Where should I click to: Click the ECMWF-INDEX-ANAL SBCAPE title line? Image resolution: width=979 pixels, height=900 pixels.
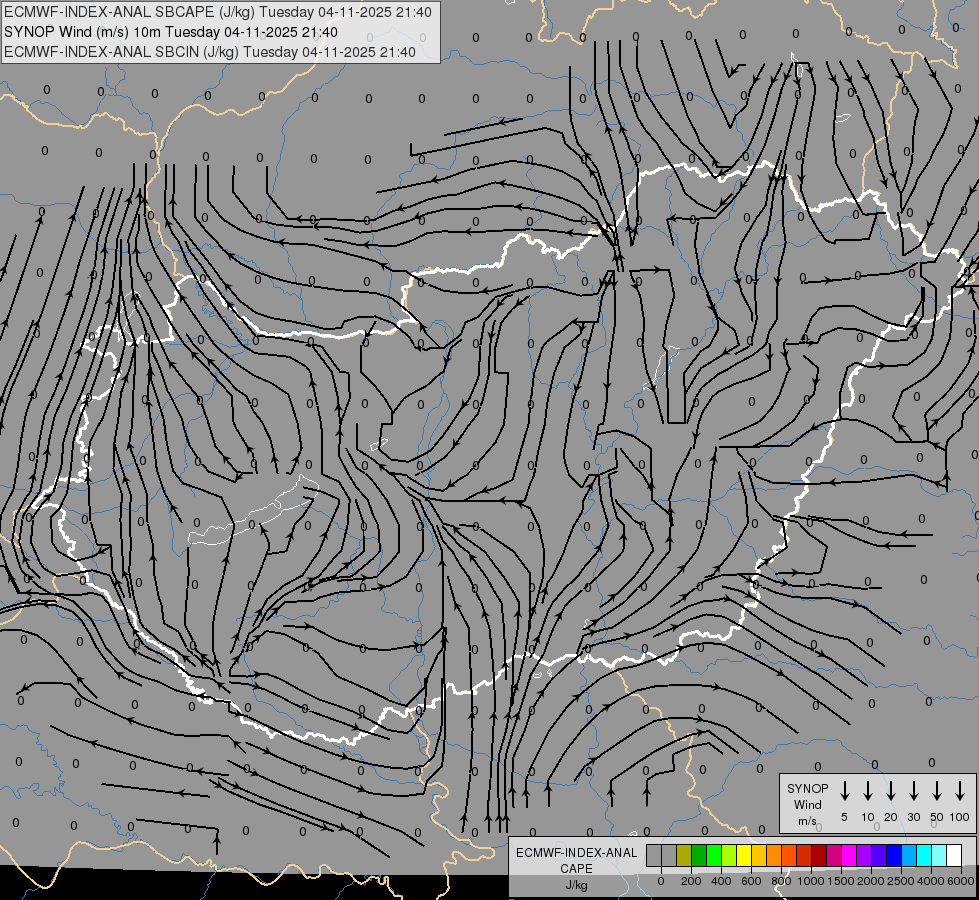tap(218, 12)
